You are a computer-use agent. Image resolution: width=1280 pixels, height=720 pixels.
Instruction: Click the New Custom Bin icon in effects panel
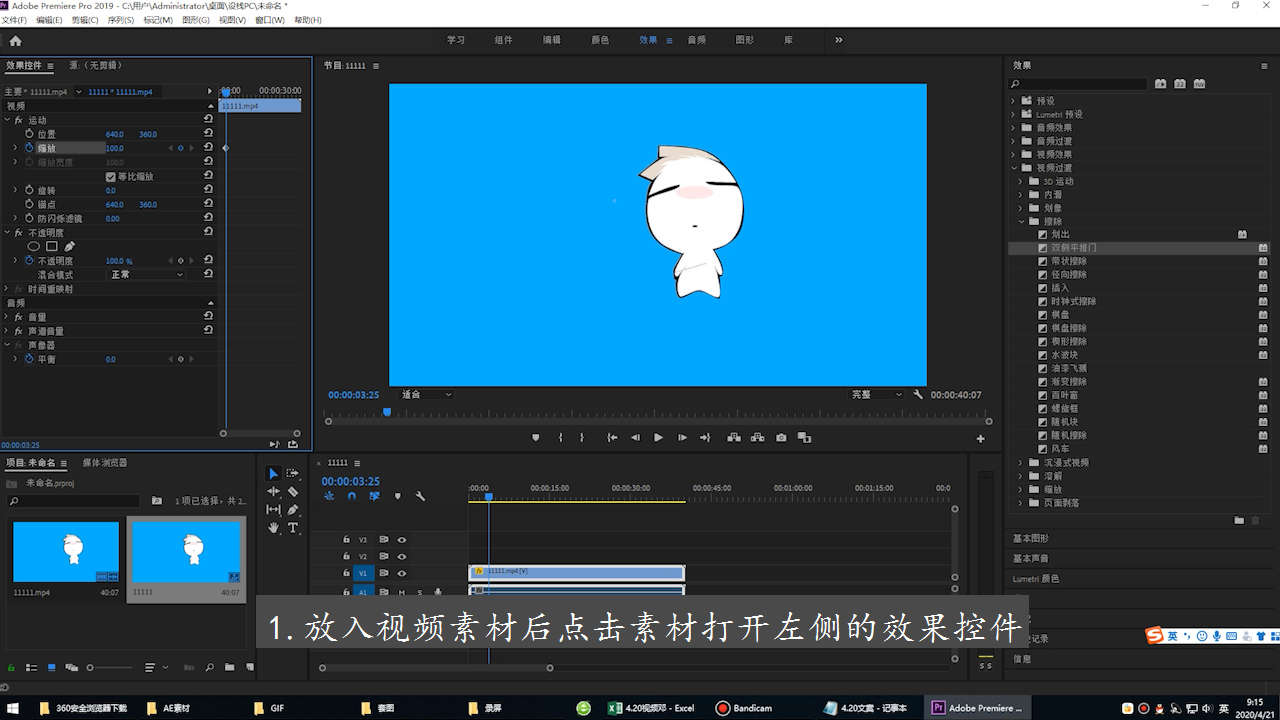pos(1239,520)
